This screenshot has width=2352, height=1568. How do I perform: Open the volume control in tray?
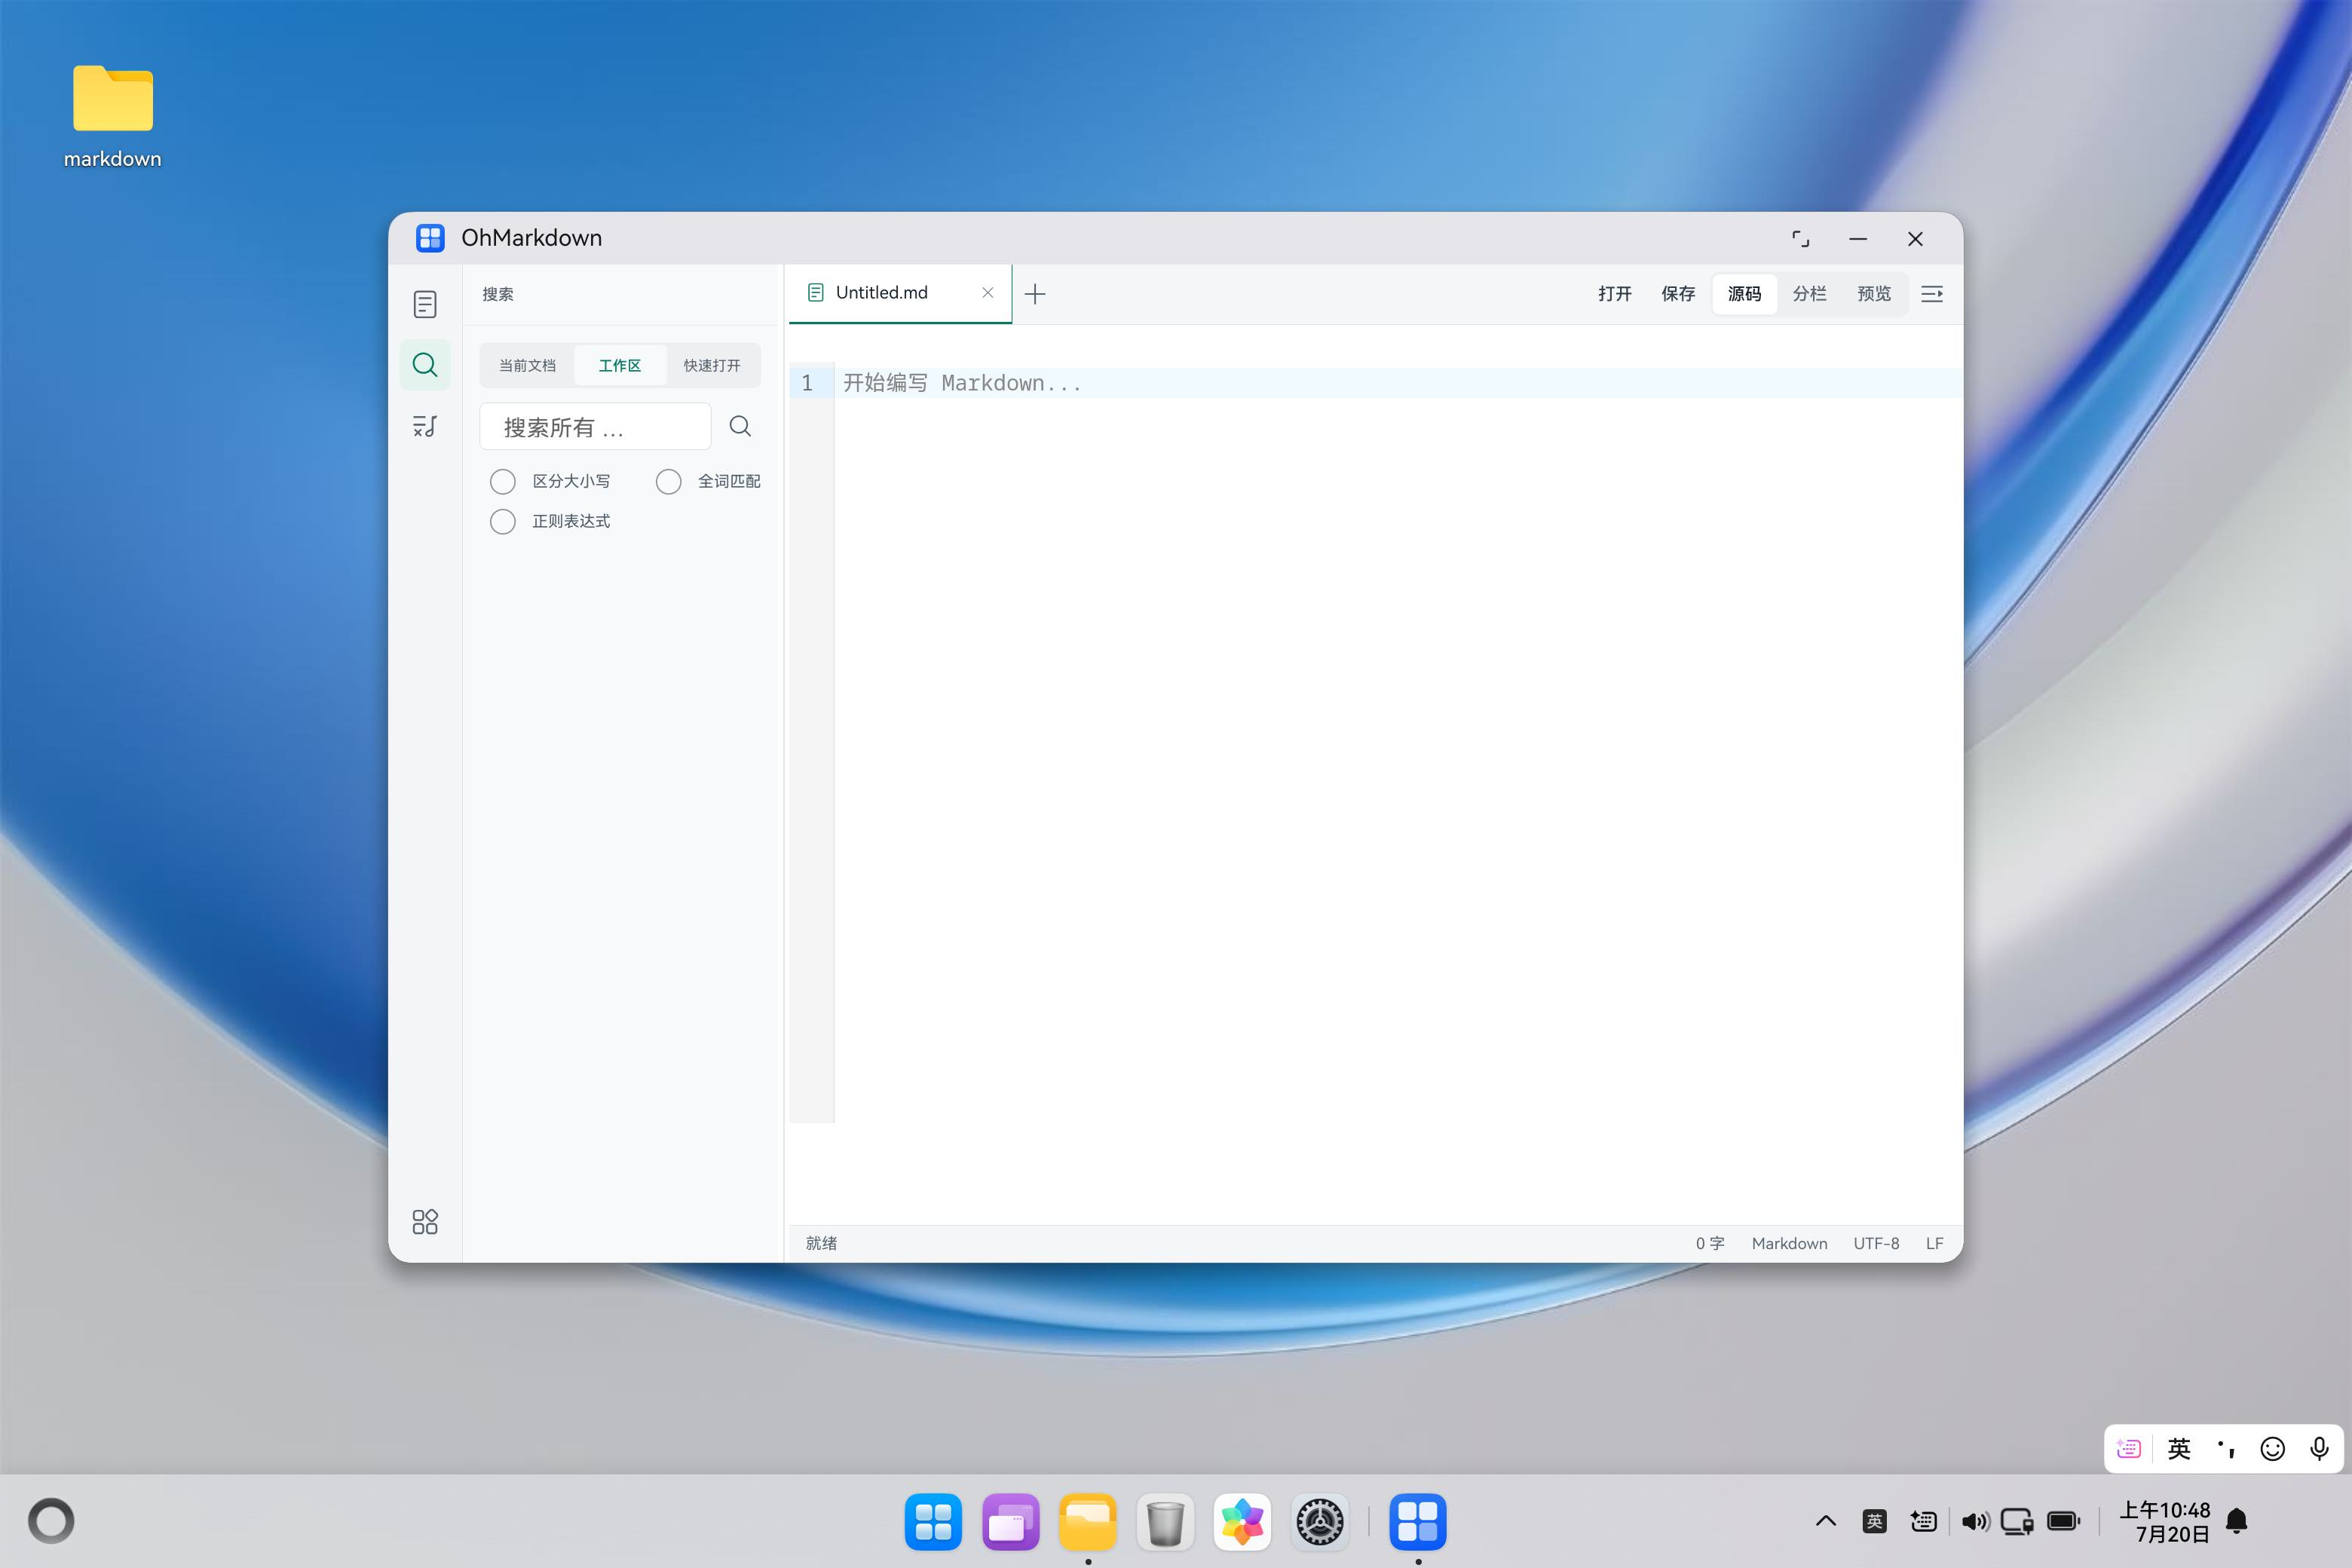[1974, 1521]
